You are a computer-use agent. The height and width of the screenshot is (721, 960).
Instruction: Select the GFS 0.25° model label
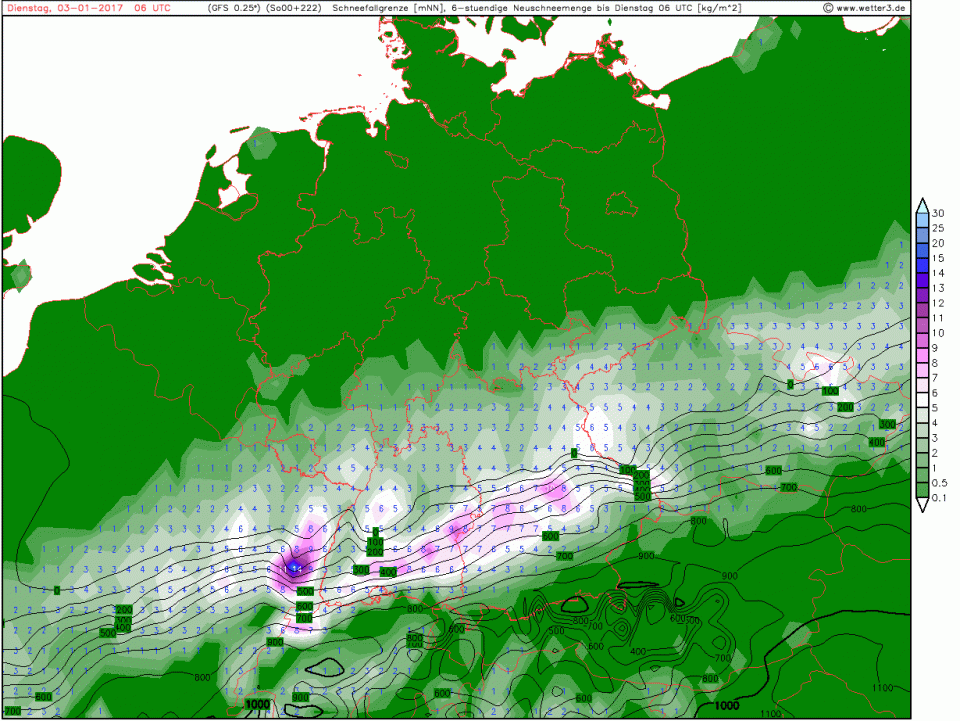tap(234, 8)
